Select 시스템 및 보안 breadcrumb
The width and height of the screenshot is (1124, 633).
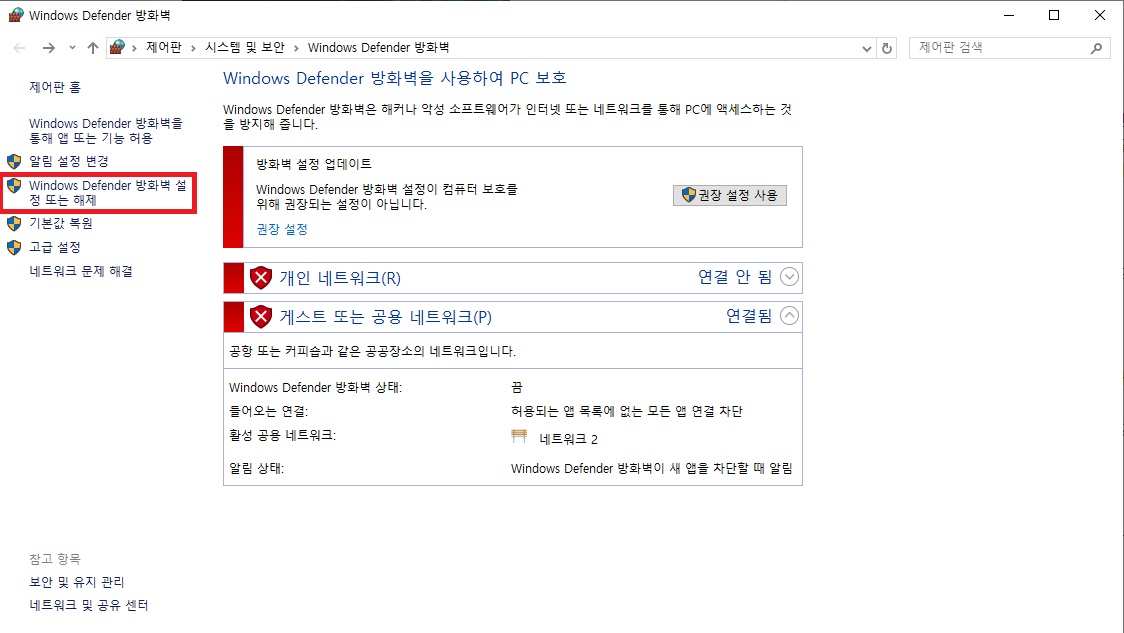[244, 47]
